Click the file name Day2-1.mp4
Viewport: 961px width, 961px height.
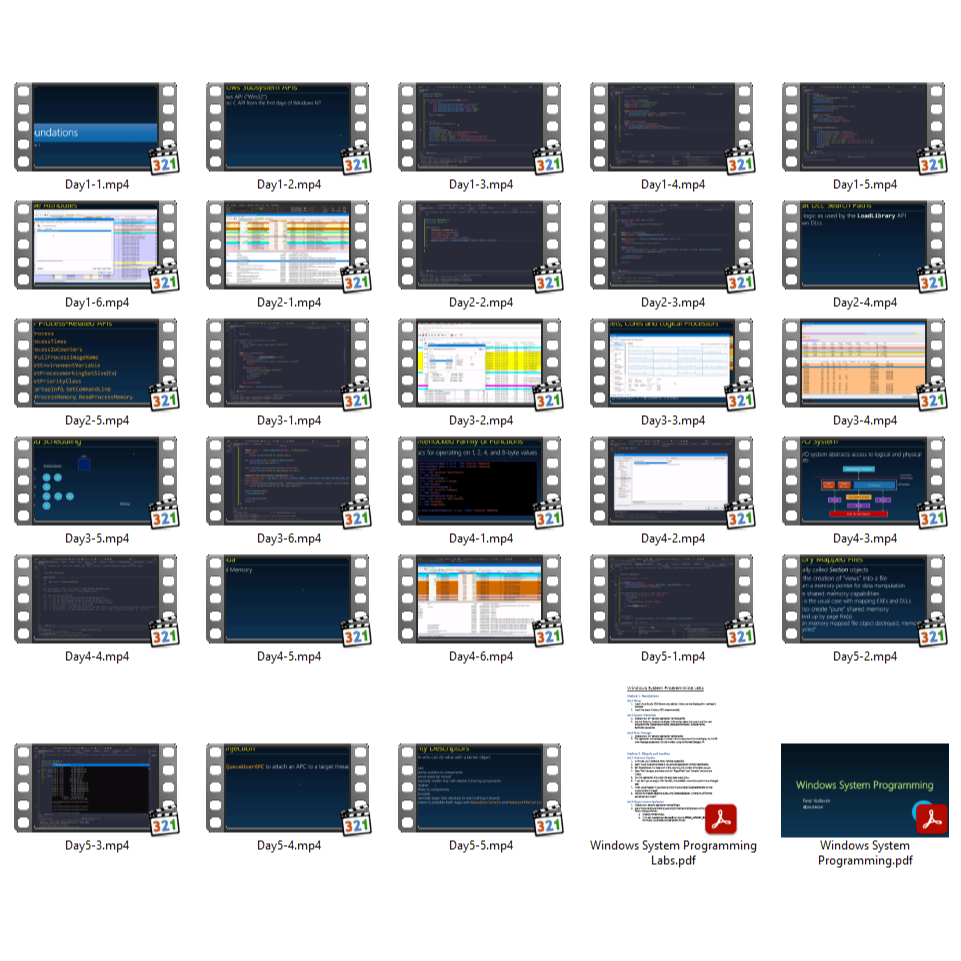[289, 302]
